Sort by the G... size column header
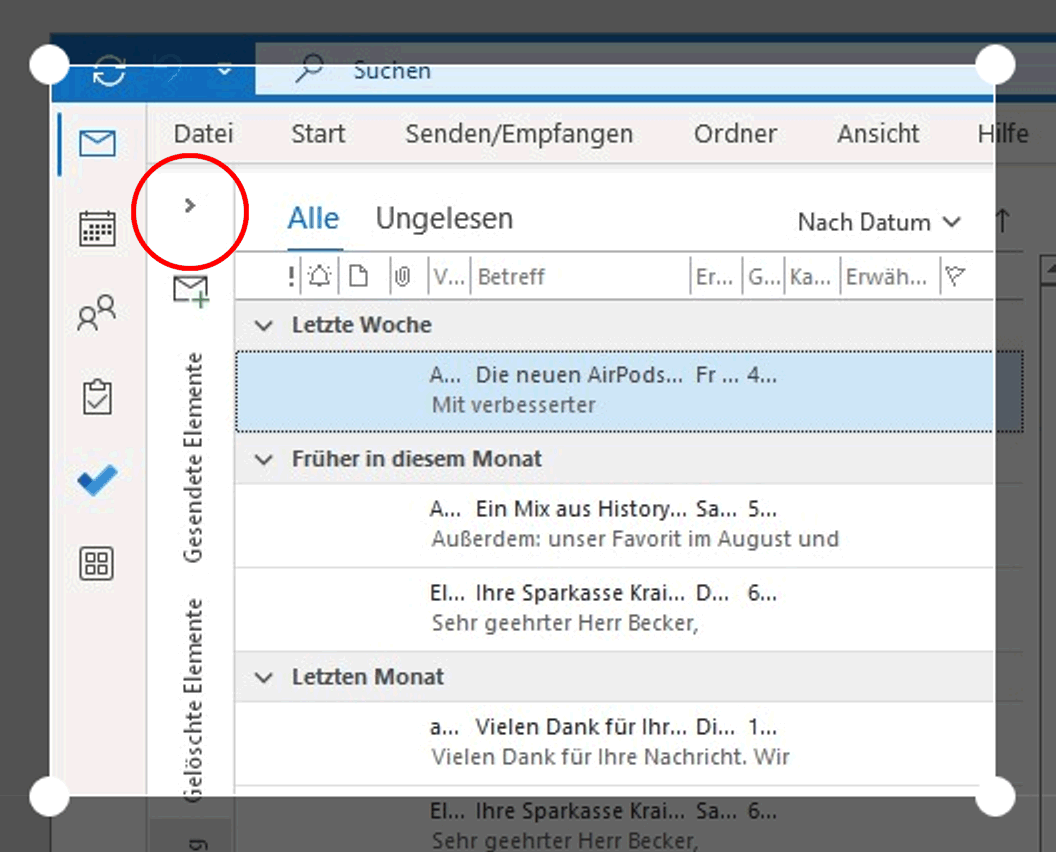Screen dimensions: 1056x852 pyautogui.click(x=764, y=277)
